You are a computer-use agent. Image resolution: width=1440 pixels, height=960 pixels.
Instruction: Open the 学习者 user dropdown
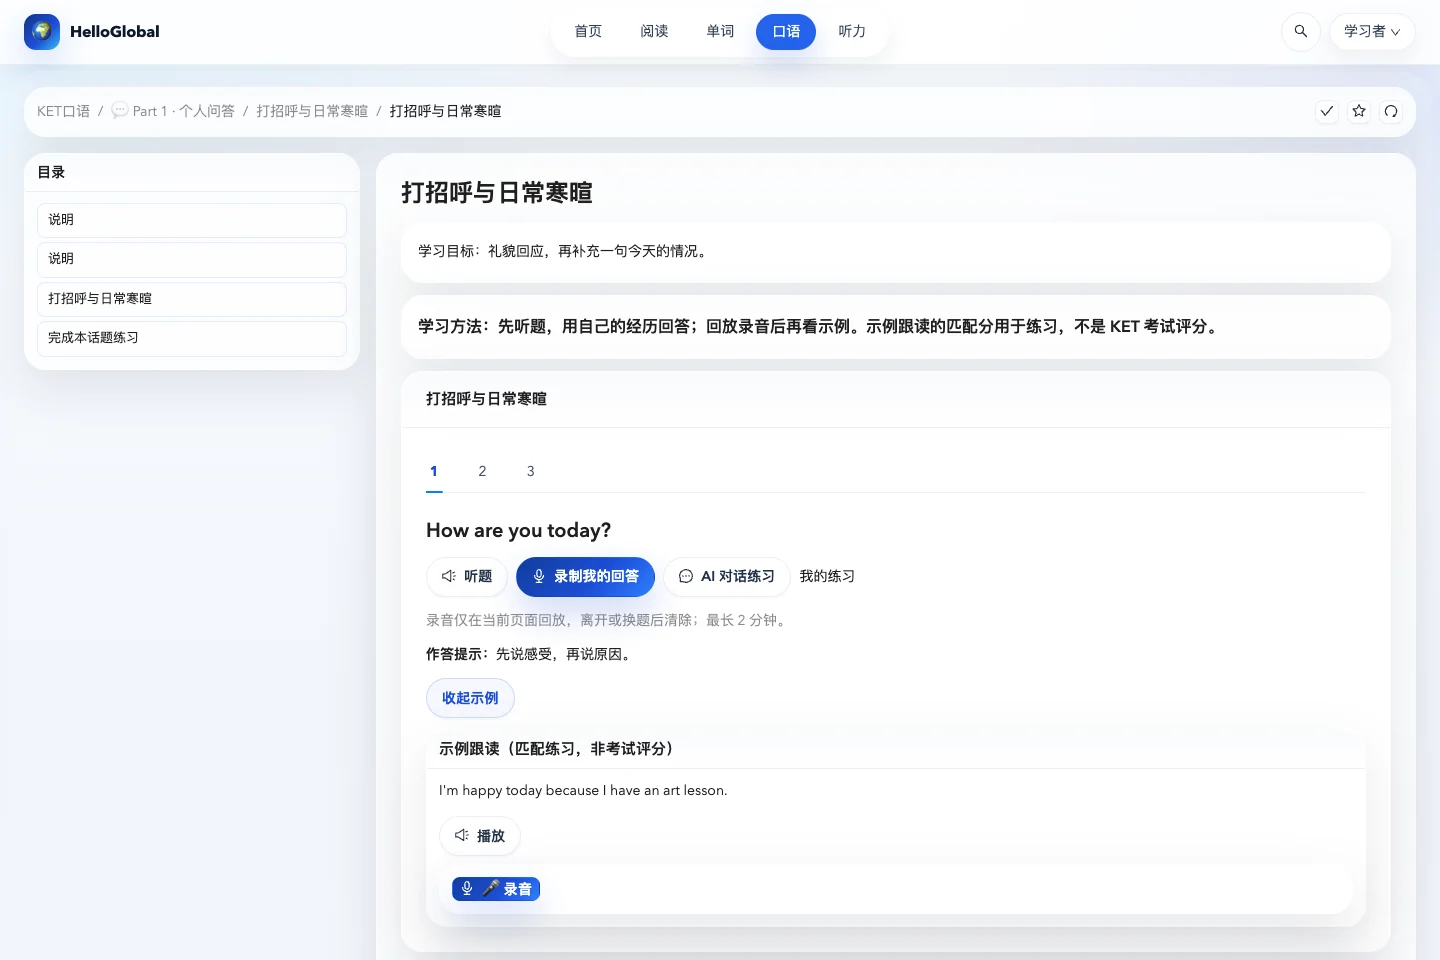click(1372, 32)
